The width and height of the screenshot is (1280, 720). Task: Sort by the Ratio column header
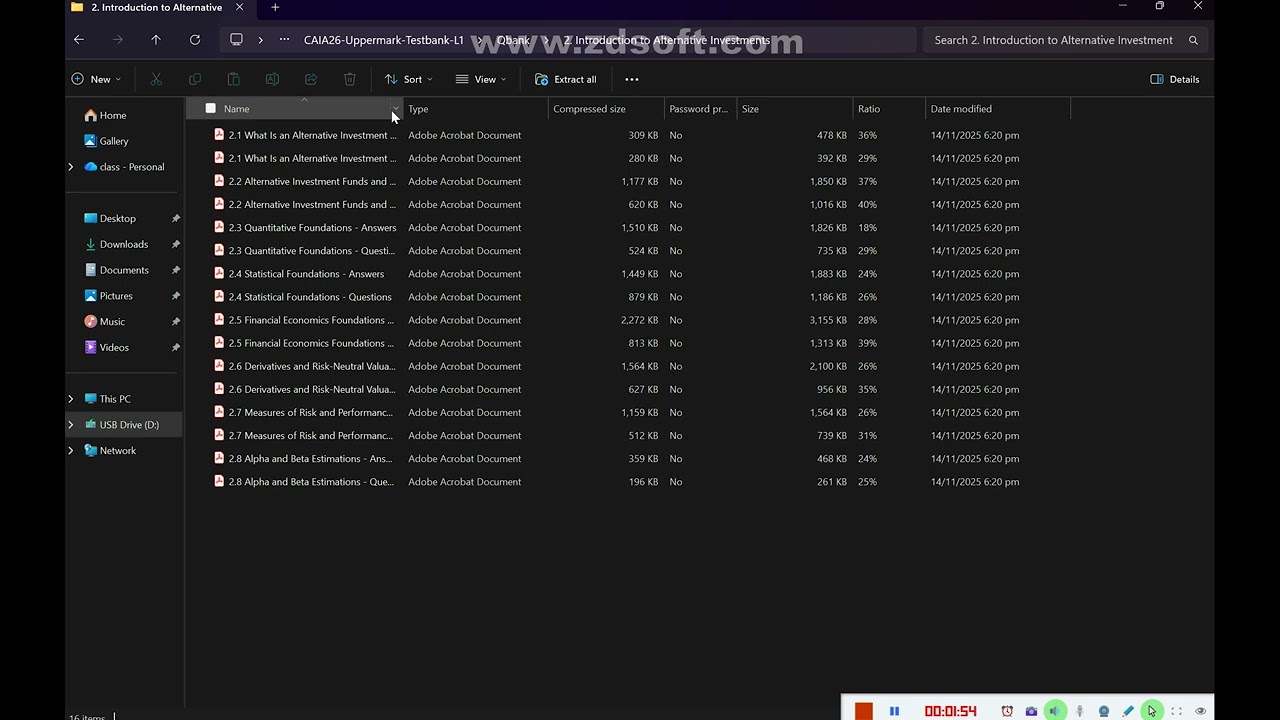(x=889, y=108)
